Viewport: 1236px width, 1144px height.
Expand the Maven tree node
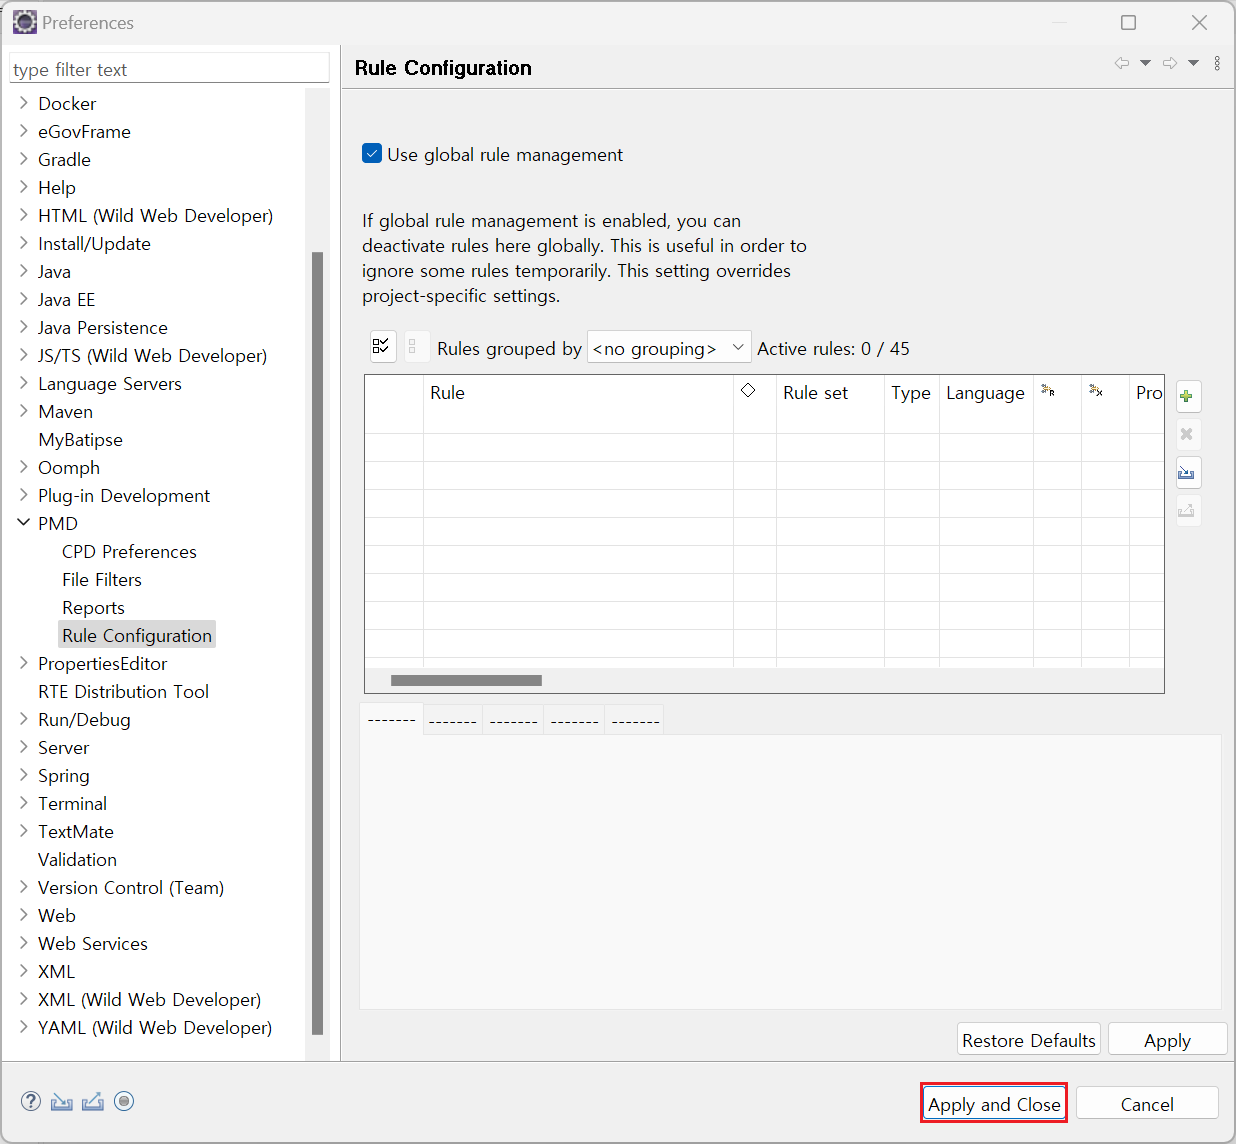(x=24, y=411)
